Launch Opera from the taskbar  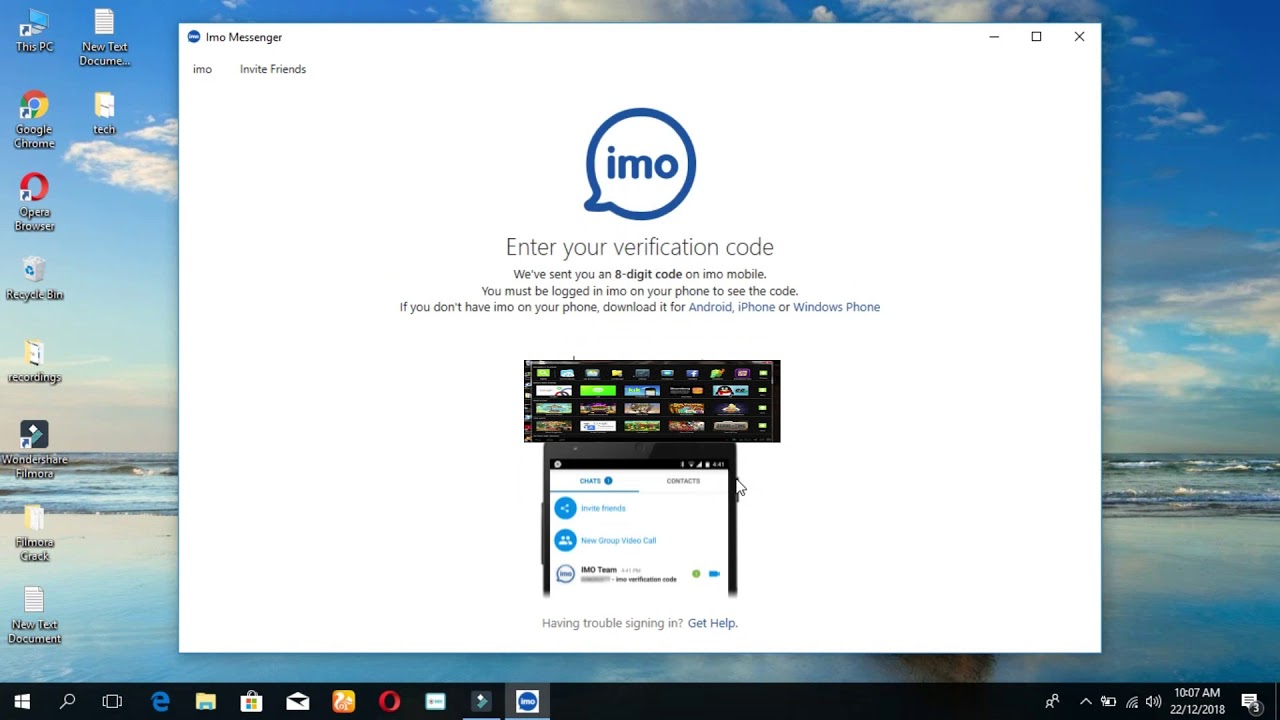[390, 701]
